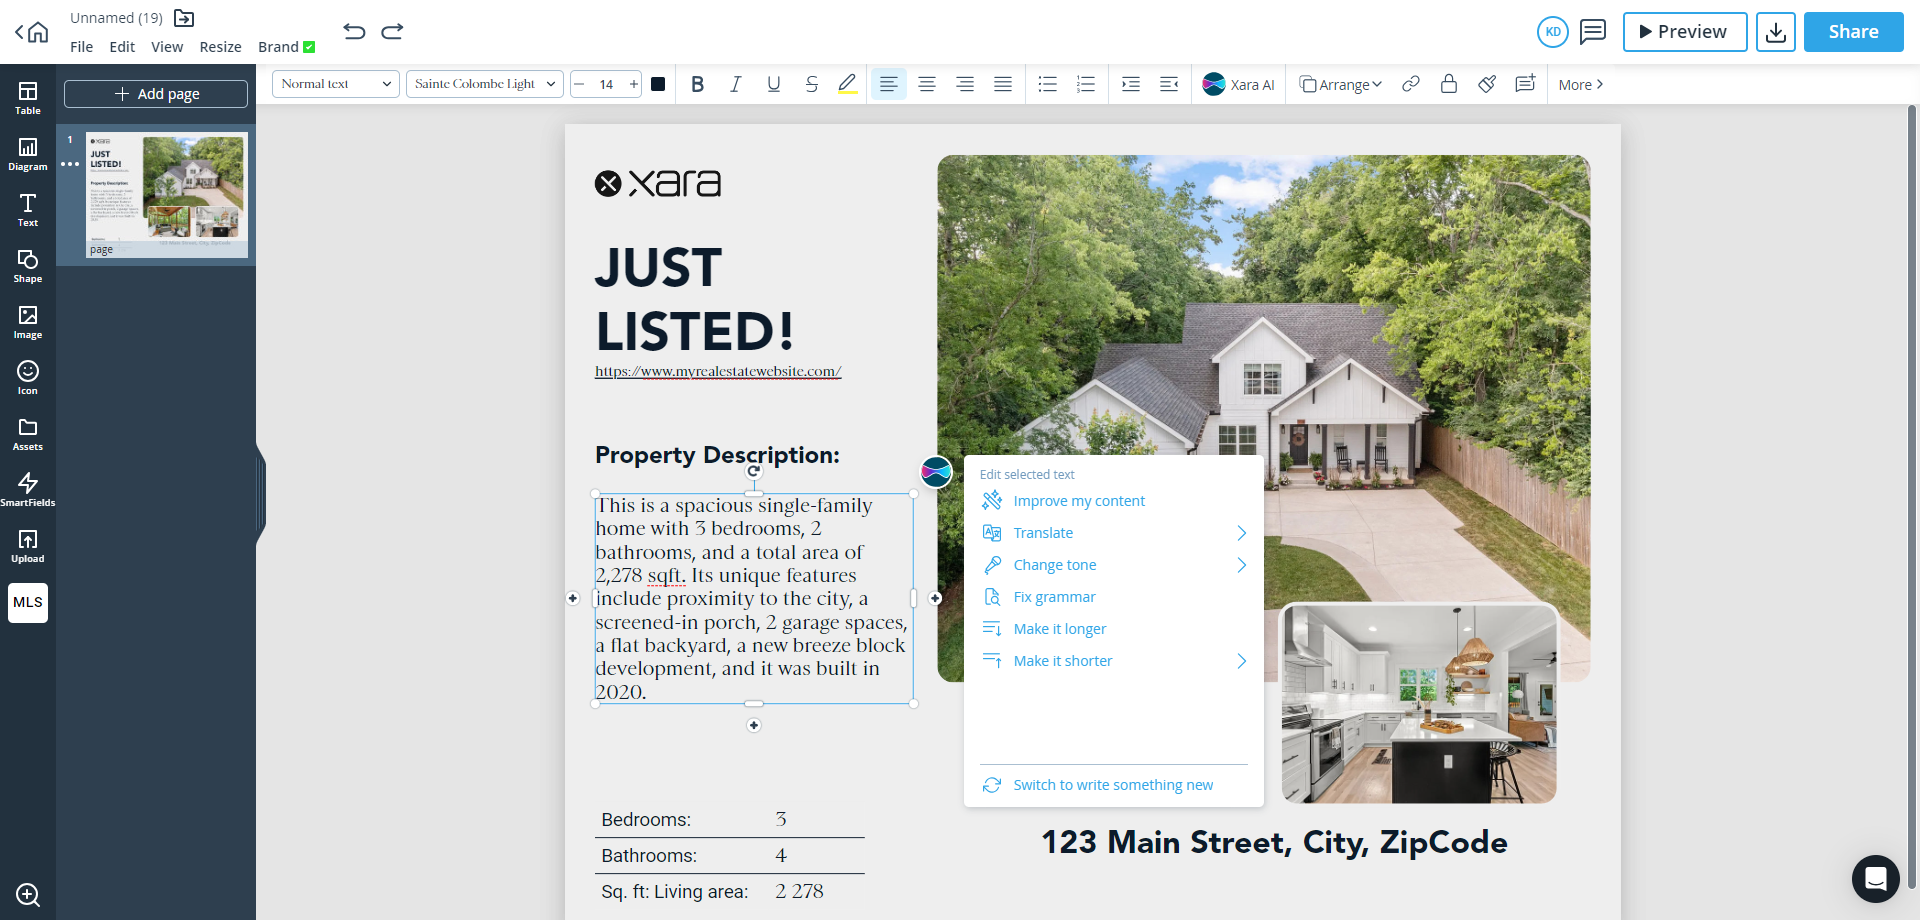Open the Normal text style dropdown
Viewport: 1920px width, 920px height.
[335, 84]
